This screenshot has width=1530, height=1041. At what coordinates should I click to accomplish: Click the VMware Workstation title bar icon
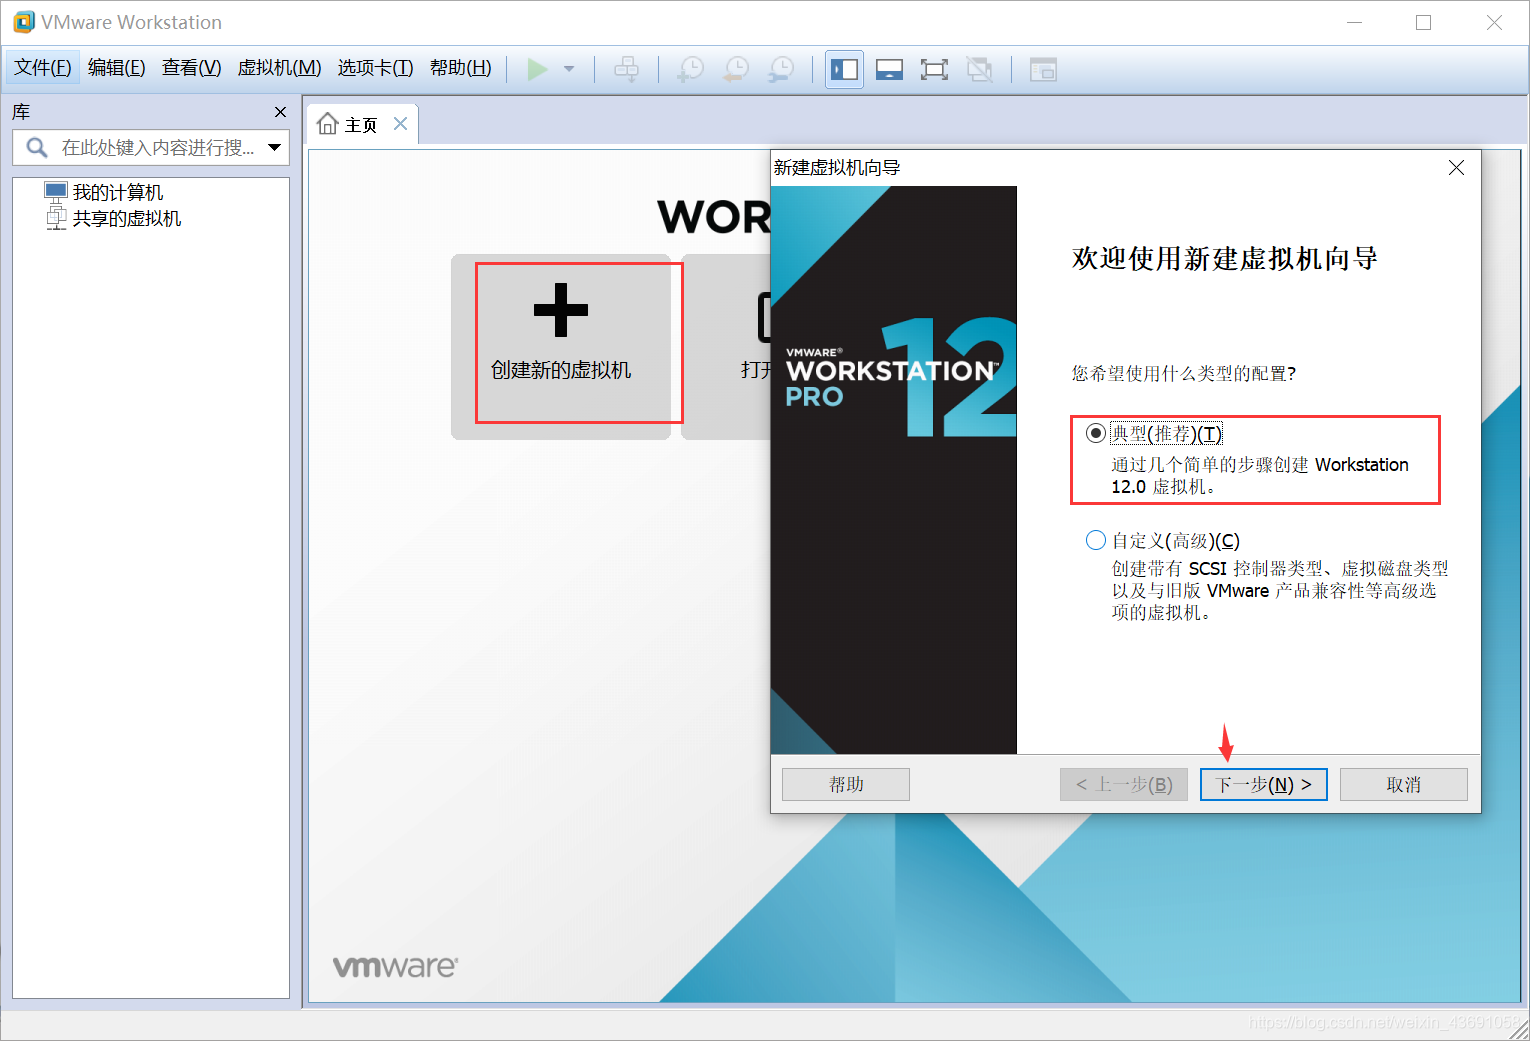click(23, 22)
